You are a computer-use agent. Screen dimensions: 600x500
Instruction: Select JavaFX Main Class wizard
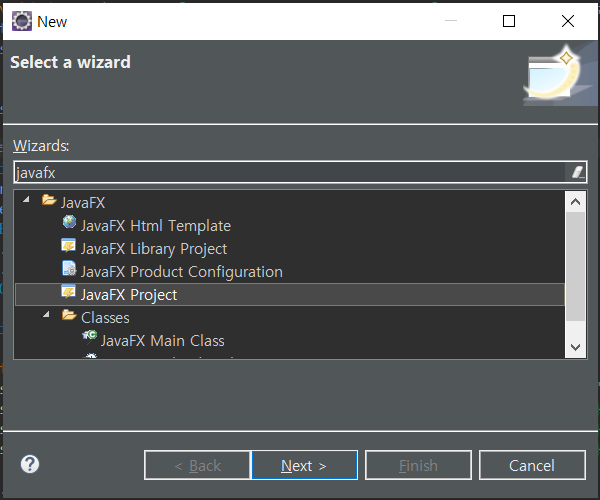(x=163, y=340)
